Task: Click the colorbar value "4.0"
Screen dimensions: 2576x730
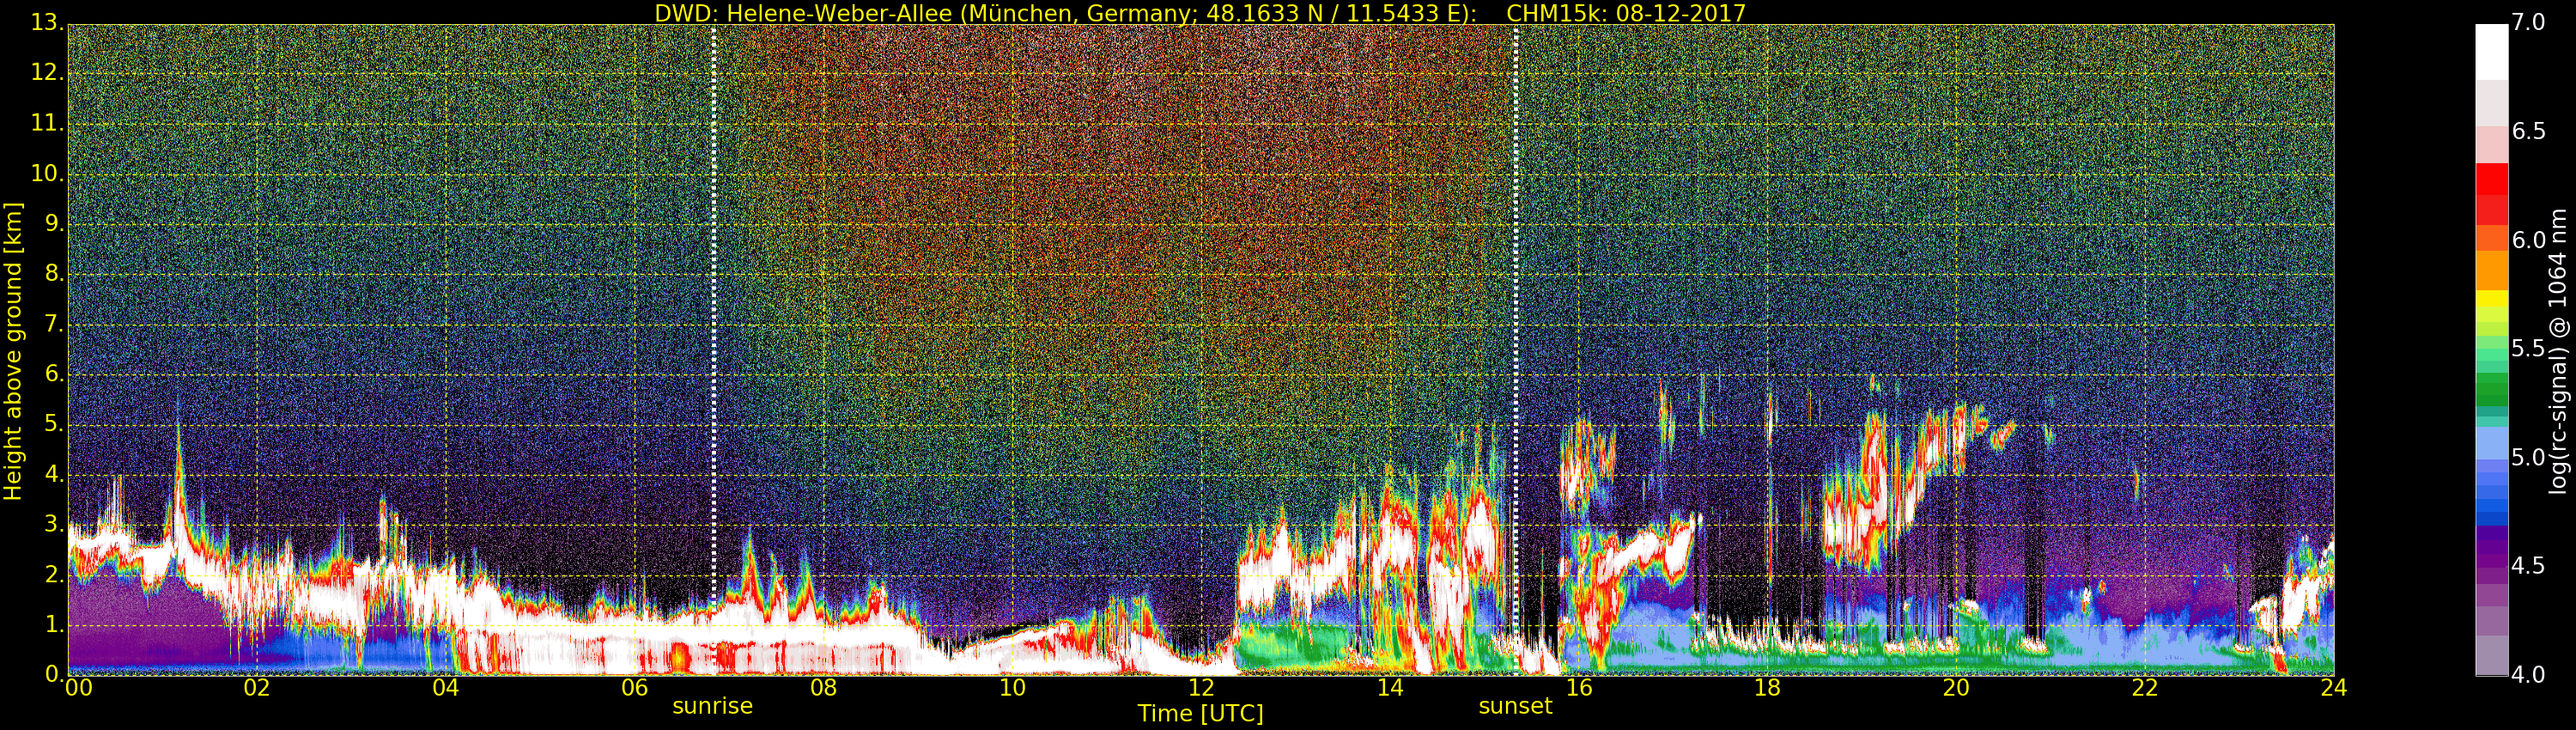Action: (x=2529, y=675)
